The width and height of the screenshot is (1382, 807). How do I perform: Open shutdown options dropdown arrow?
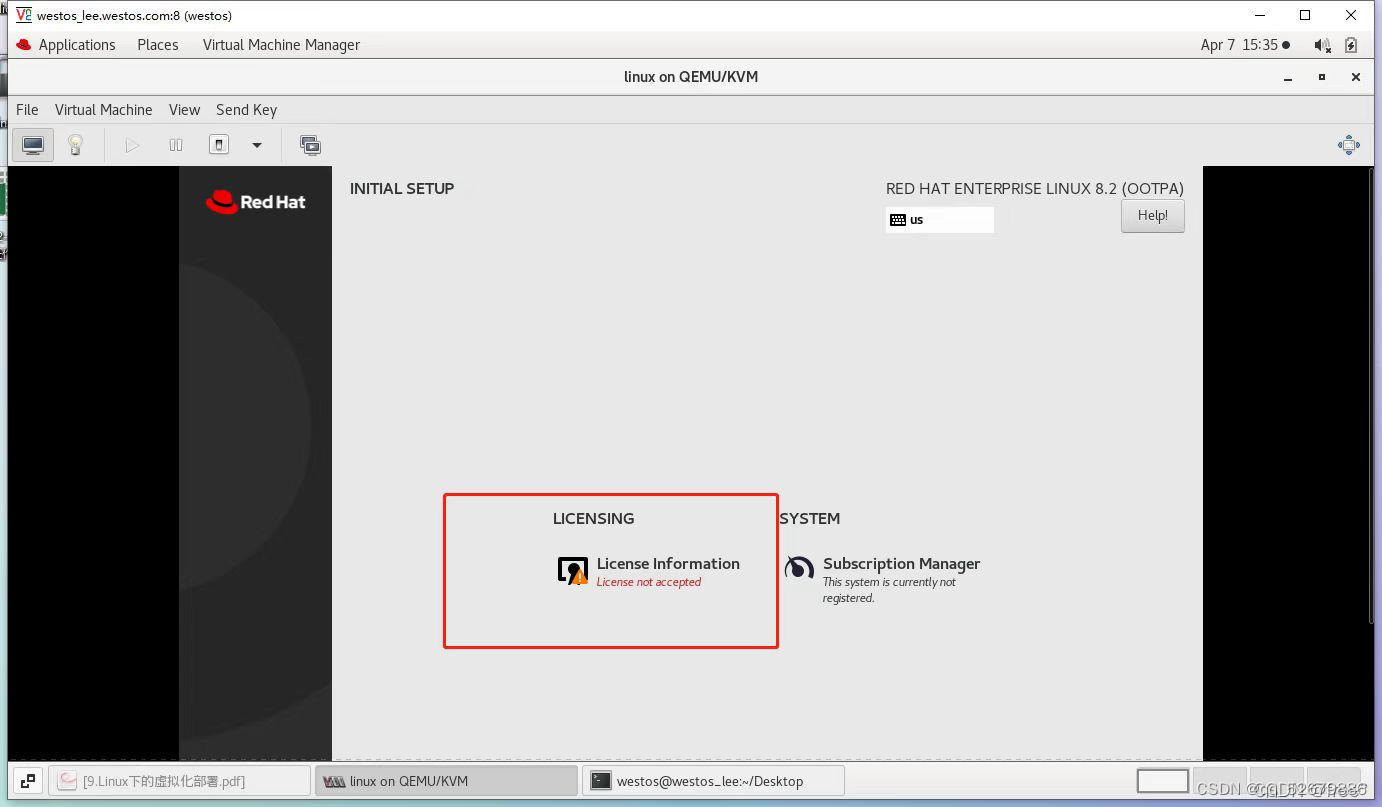pos(257,145)
